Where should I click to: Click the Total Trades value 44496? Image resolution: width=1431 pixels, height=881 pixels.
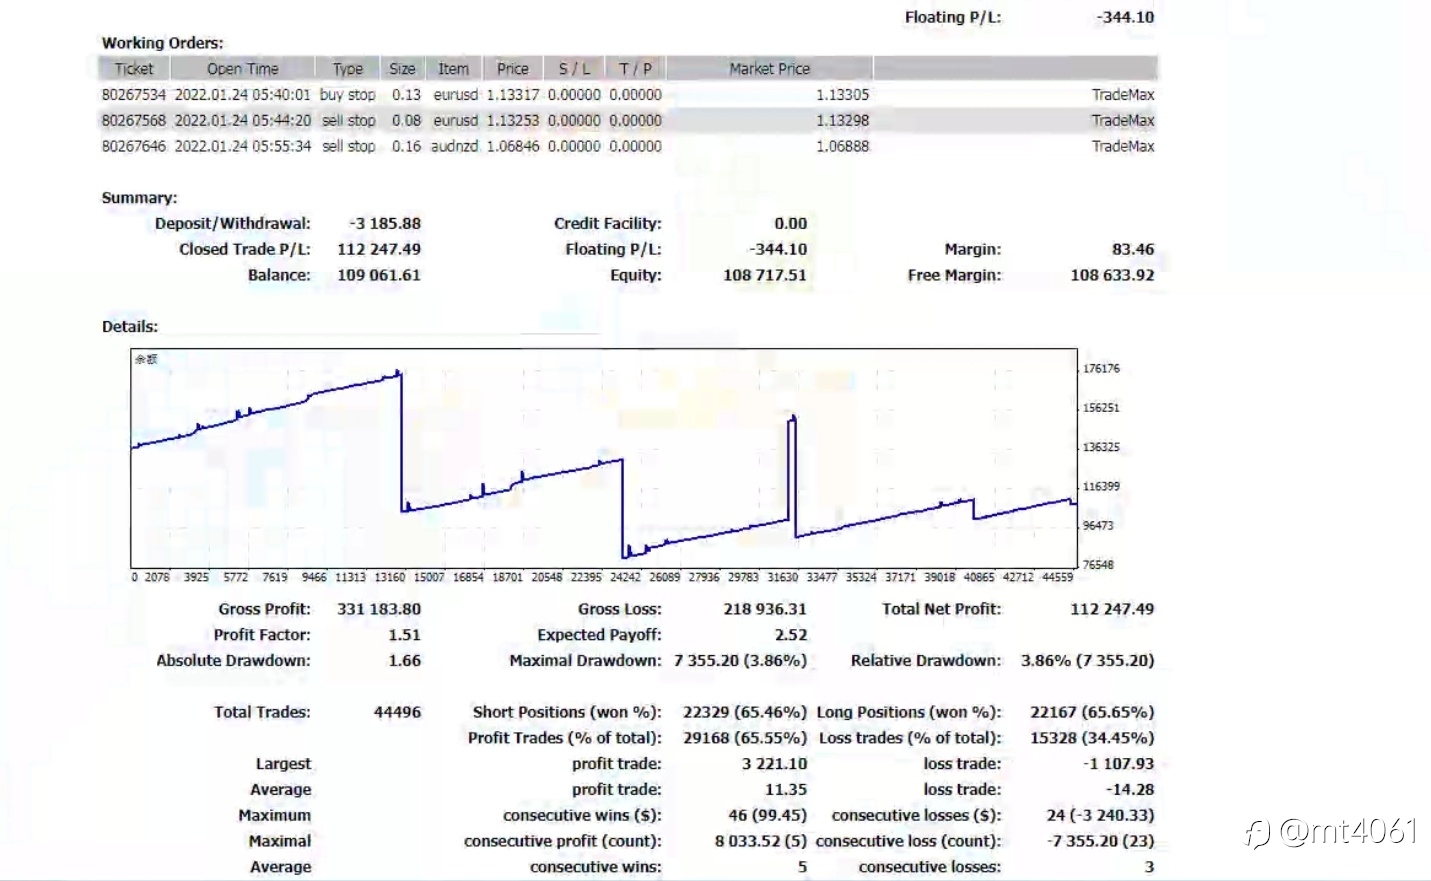click(397, 712)
